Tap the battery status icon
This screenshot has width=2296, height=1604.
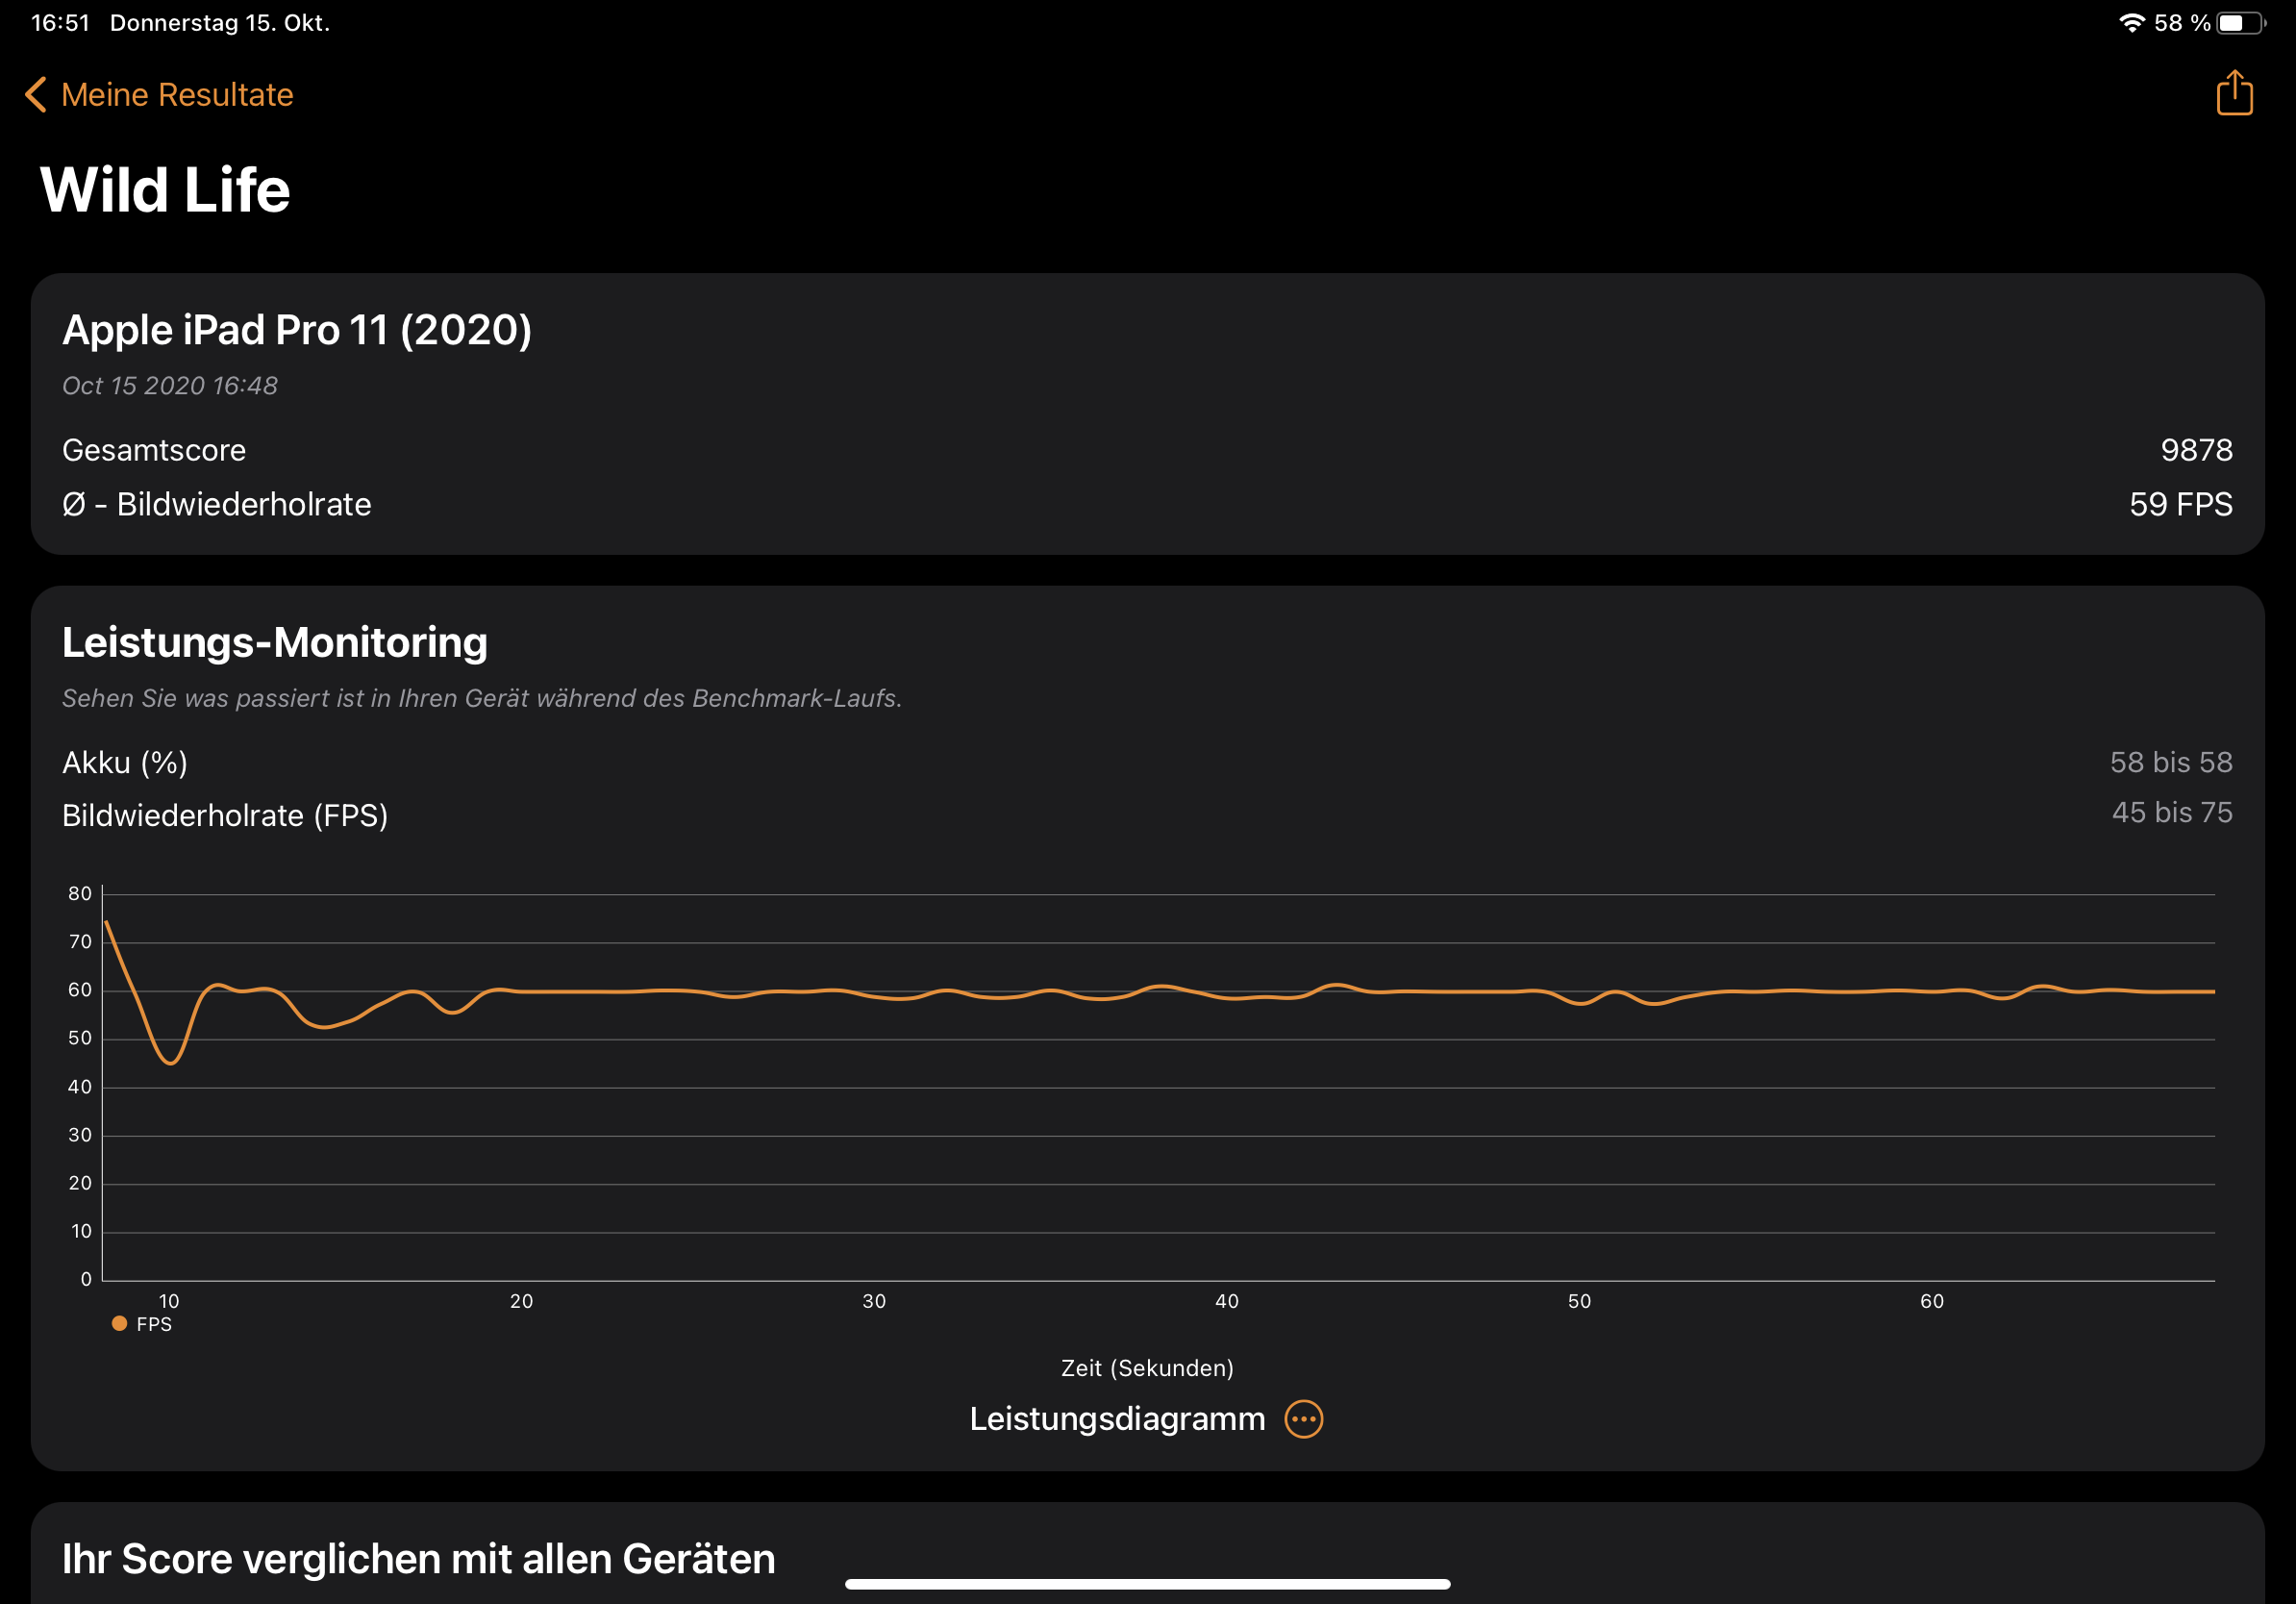click(x=2241, y=23)
